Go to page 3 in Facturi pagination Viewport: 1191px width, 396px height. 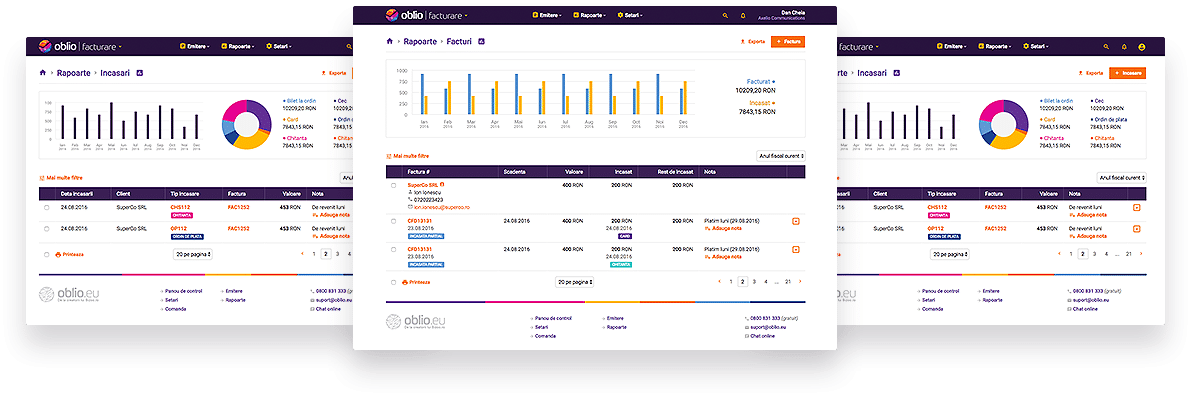(x=754, y=281)
